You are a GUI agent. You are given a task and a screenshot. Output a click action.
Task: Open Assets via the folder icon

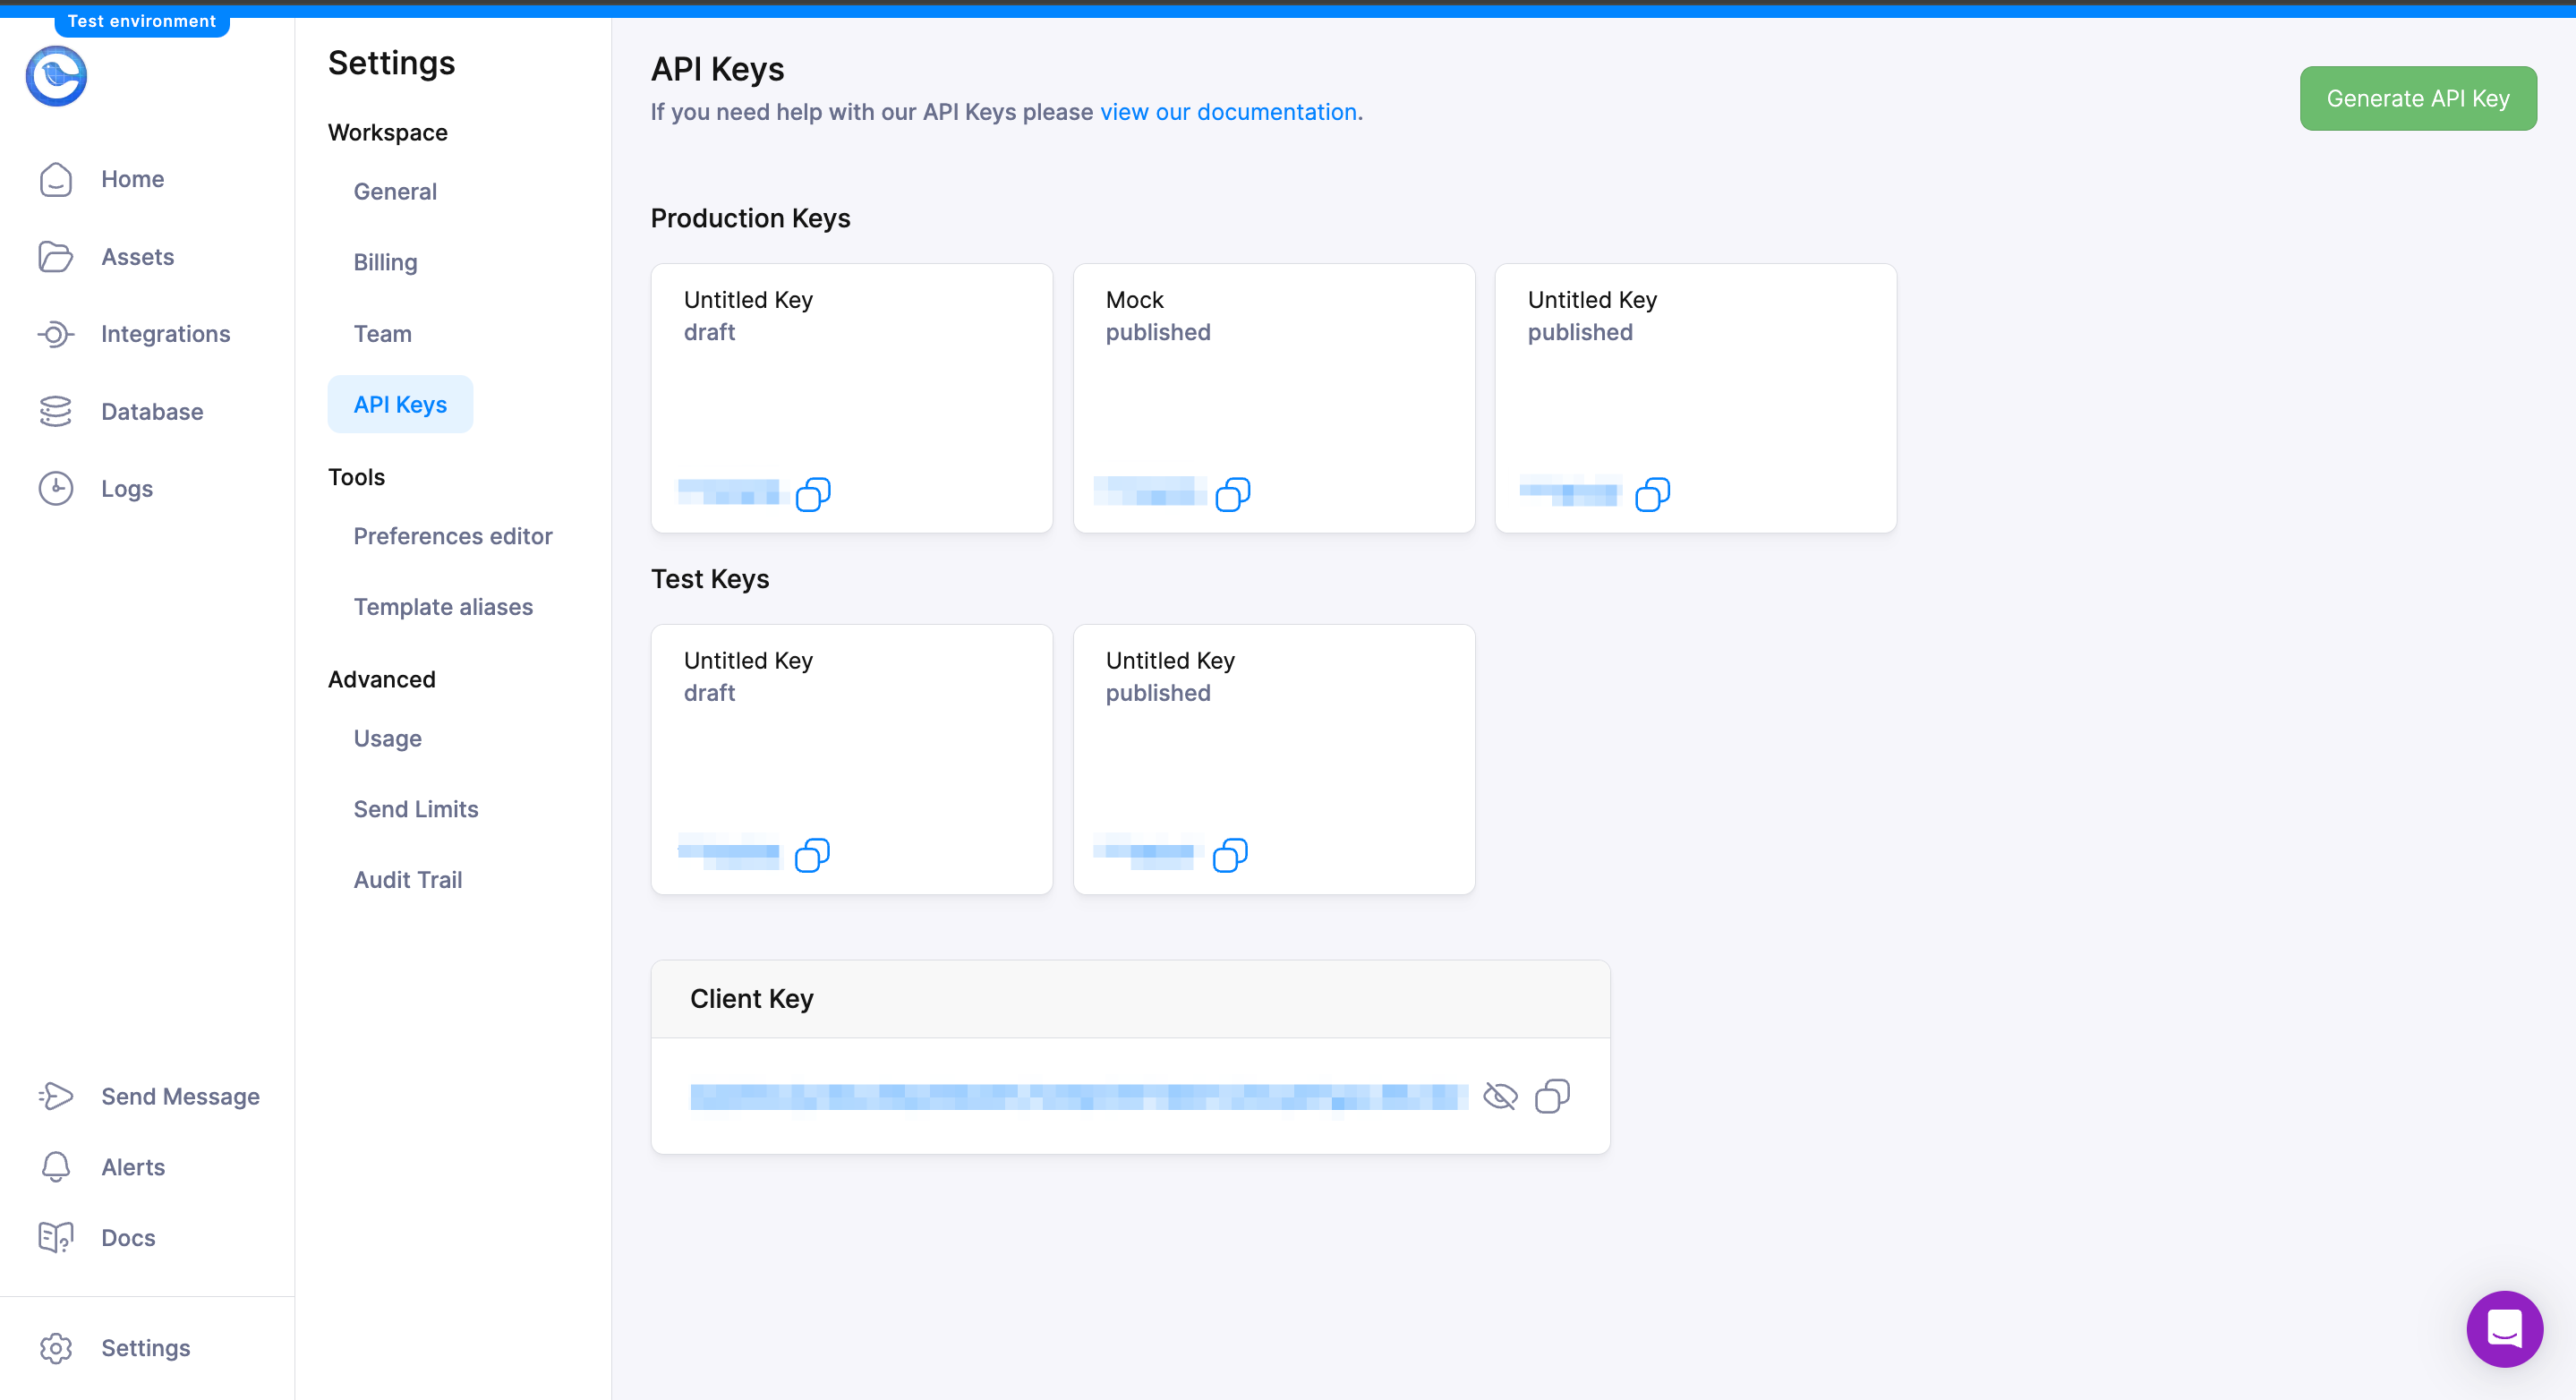56,256
